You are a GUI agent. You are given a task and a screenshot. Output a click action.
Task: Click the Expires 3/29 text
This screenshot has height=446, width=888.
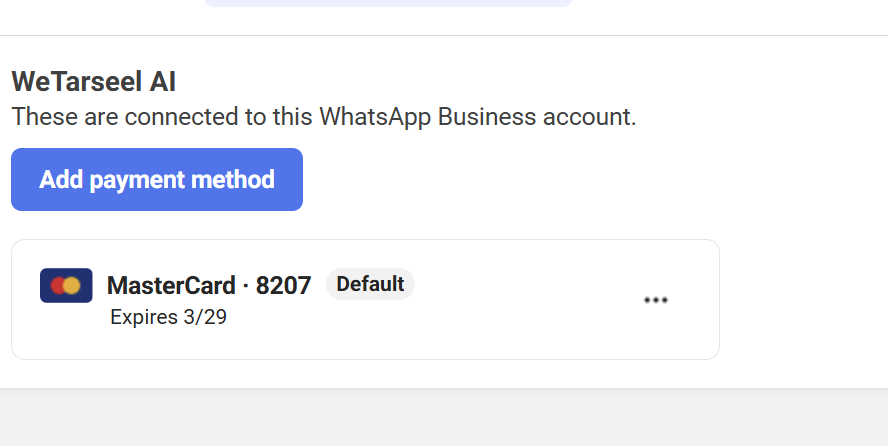pyautogui.click(x=168, y=317)
